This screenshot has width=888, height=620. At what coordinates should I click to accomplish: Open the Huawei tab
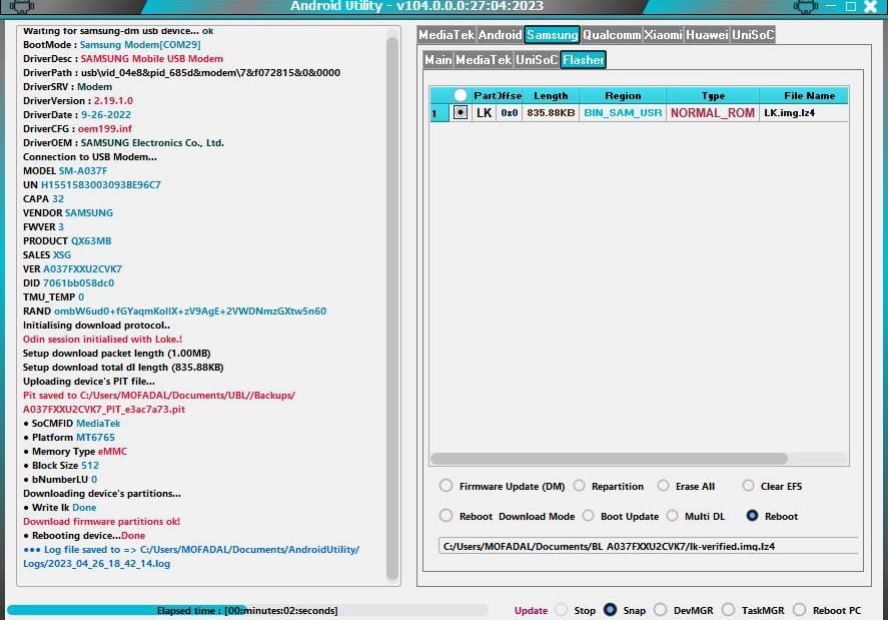(x=707, y=35)
